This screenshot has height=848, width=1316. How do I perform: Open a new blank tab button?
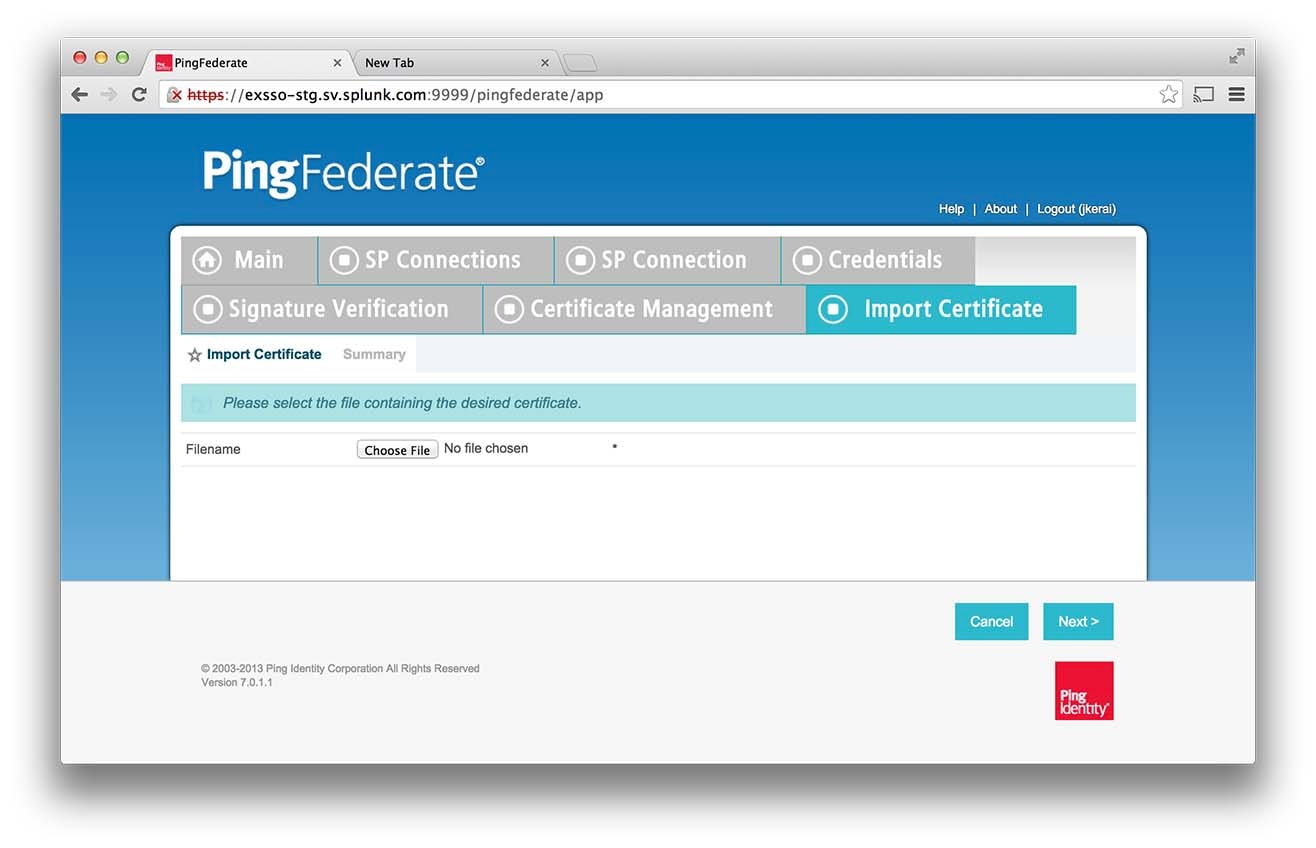click(x=580, y=63)
